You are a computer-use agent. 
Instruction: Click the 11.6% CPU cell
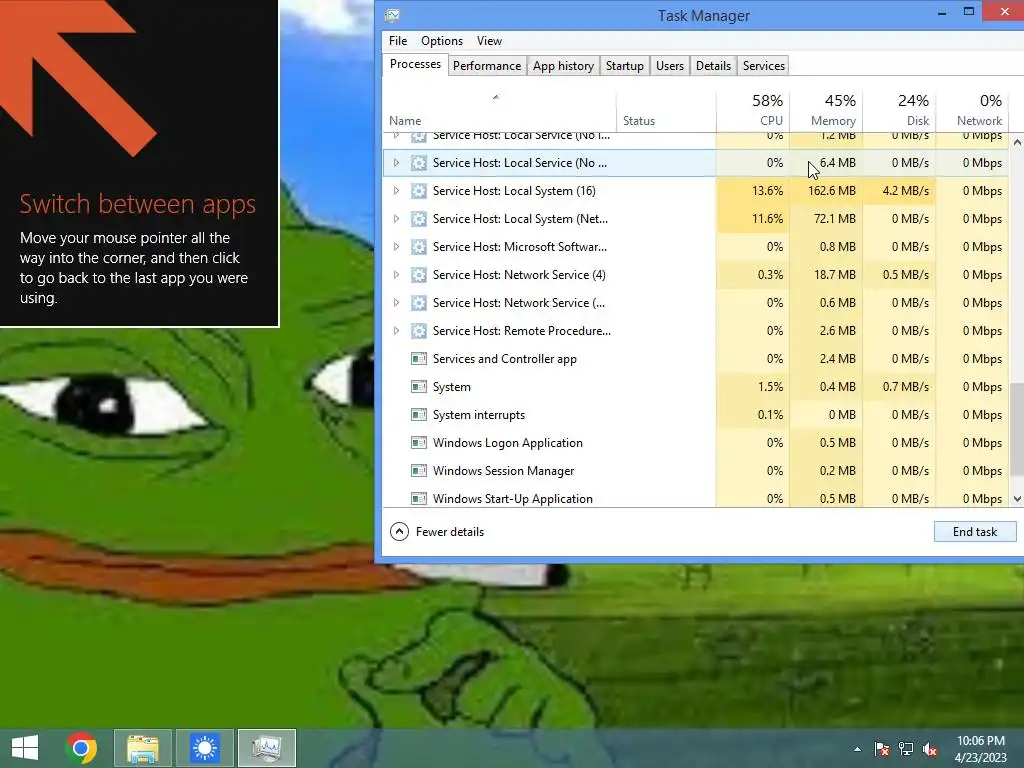[753, 219]
